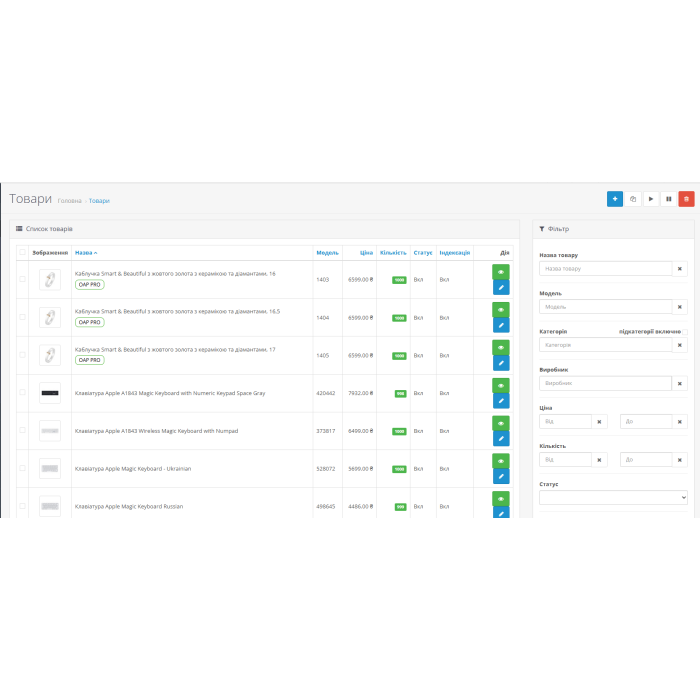Select the Apple Magic Keyboard - Ukrainian name
This screenshot has width=700, height=700.
[x=133, y=469]
